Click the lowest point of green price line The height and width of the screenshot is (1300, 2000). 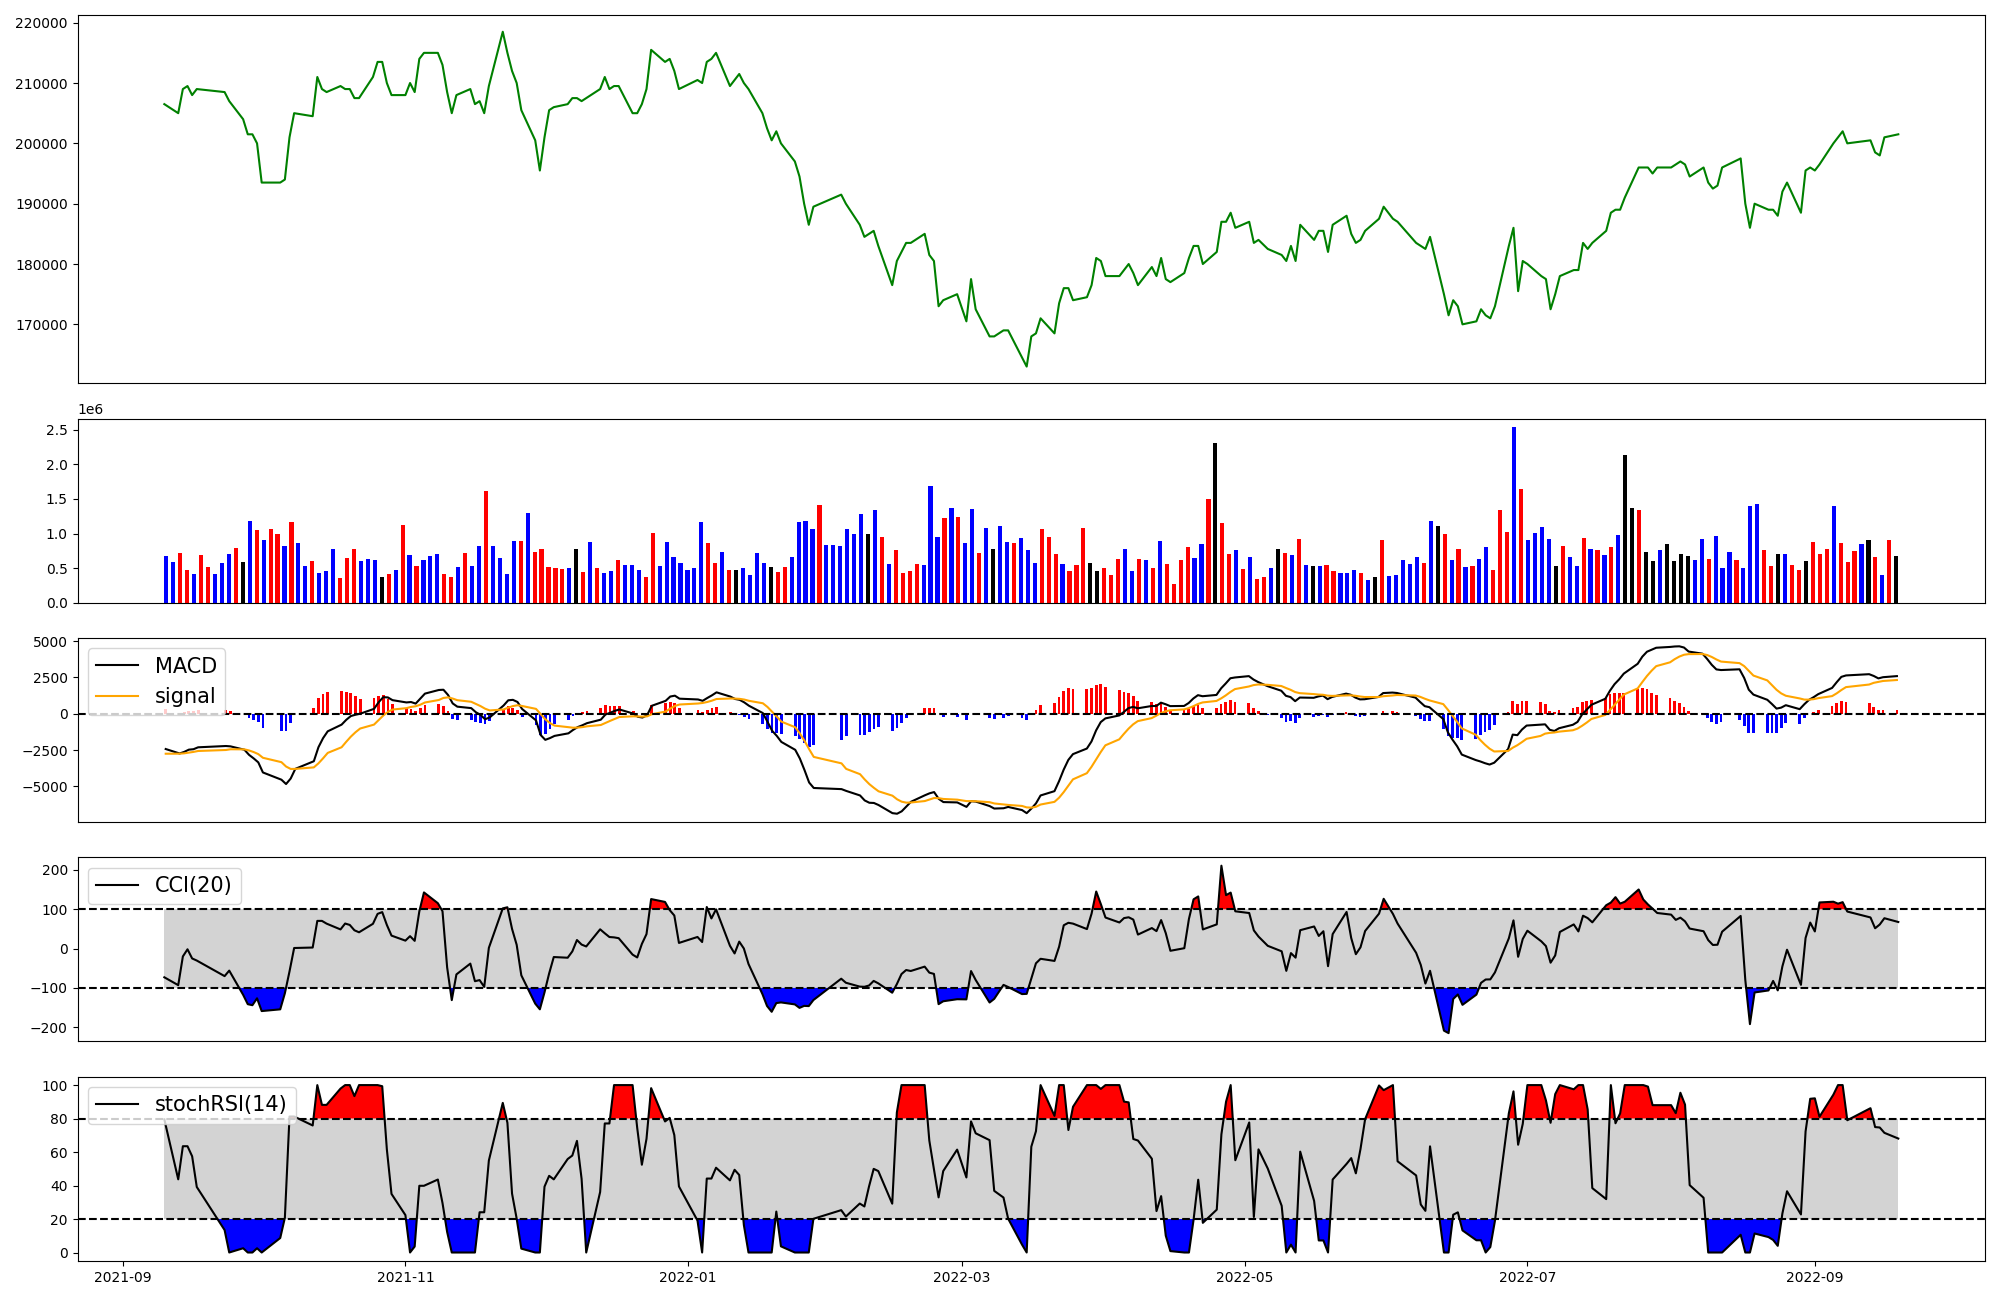tap(1027, 366)
